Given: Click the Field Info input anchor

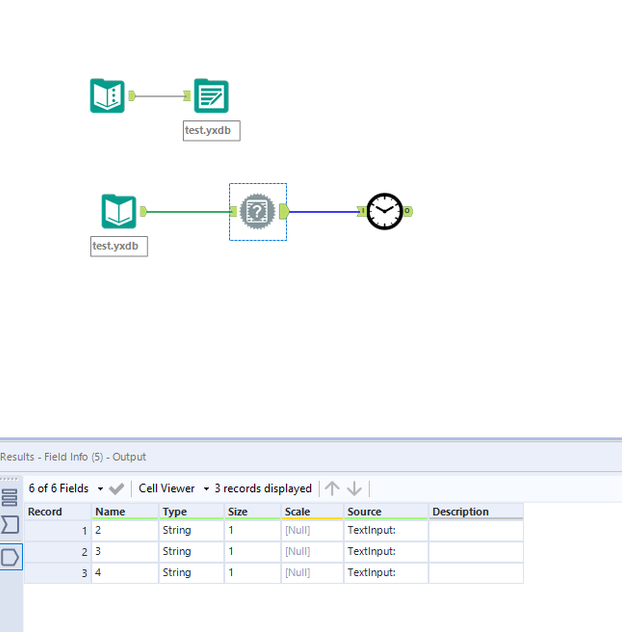Looking at the screenshot, I should [x=233, y=212].
